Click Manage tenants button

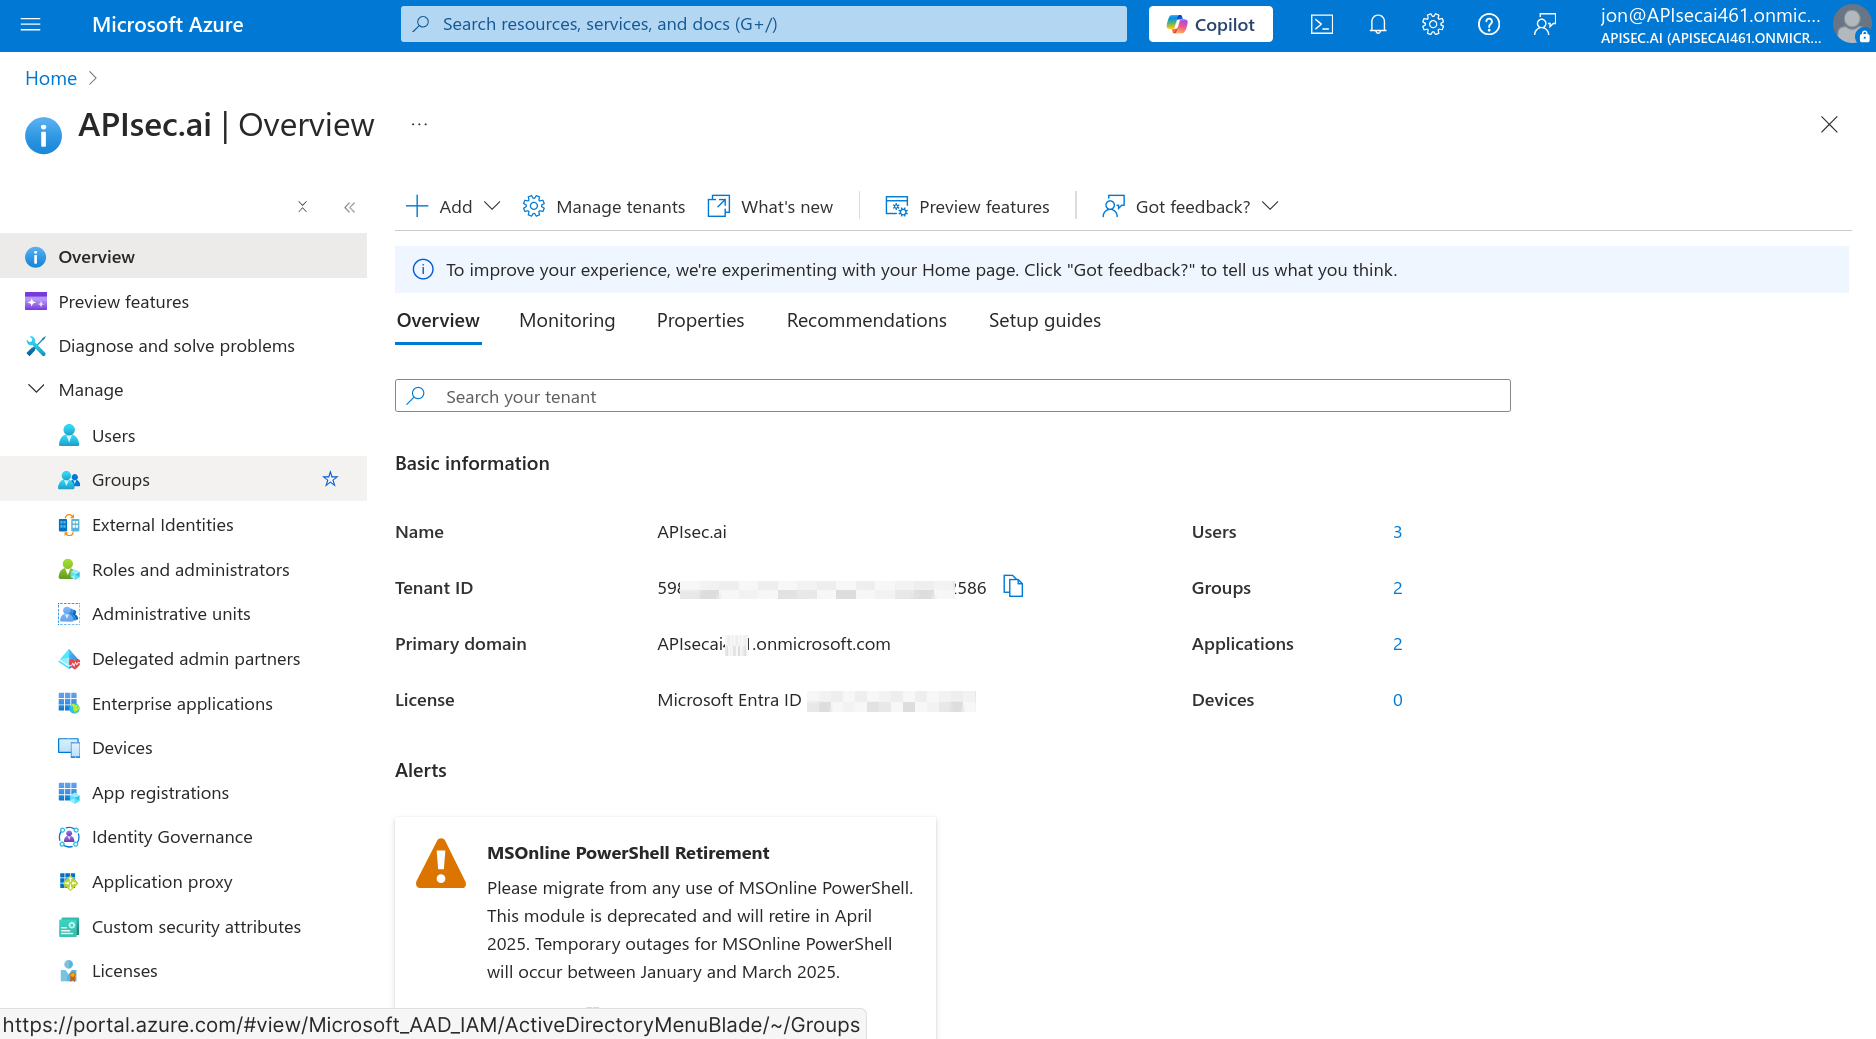click(604, 207)
